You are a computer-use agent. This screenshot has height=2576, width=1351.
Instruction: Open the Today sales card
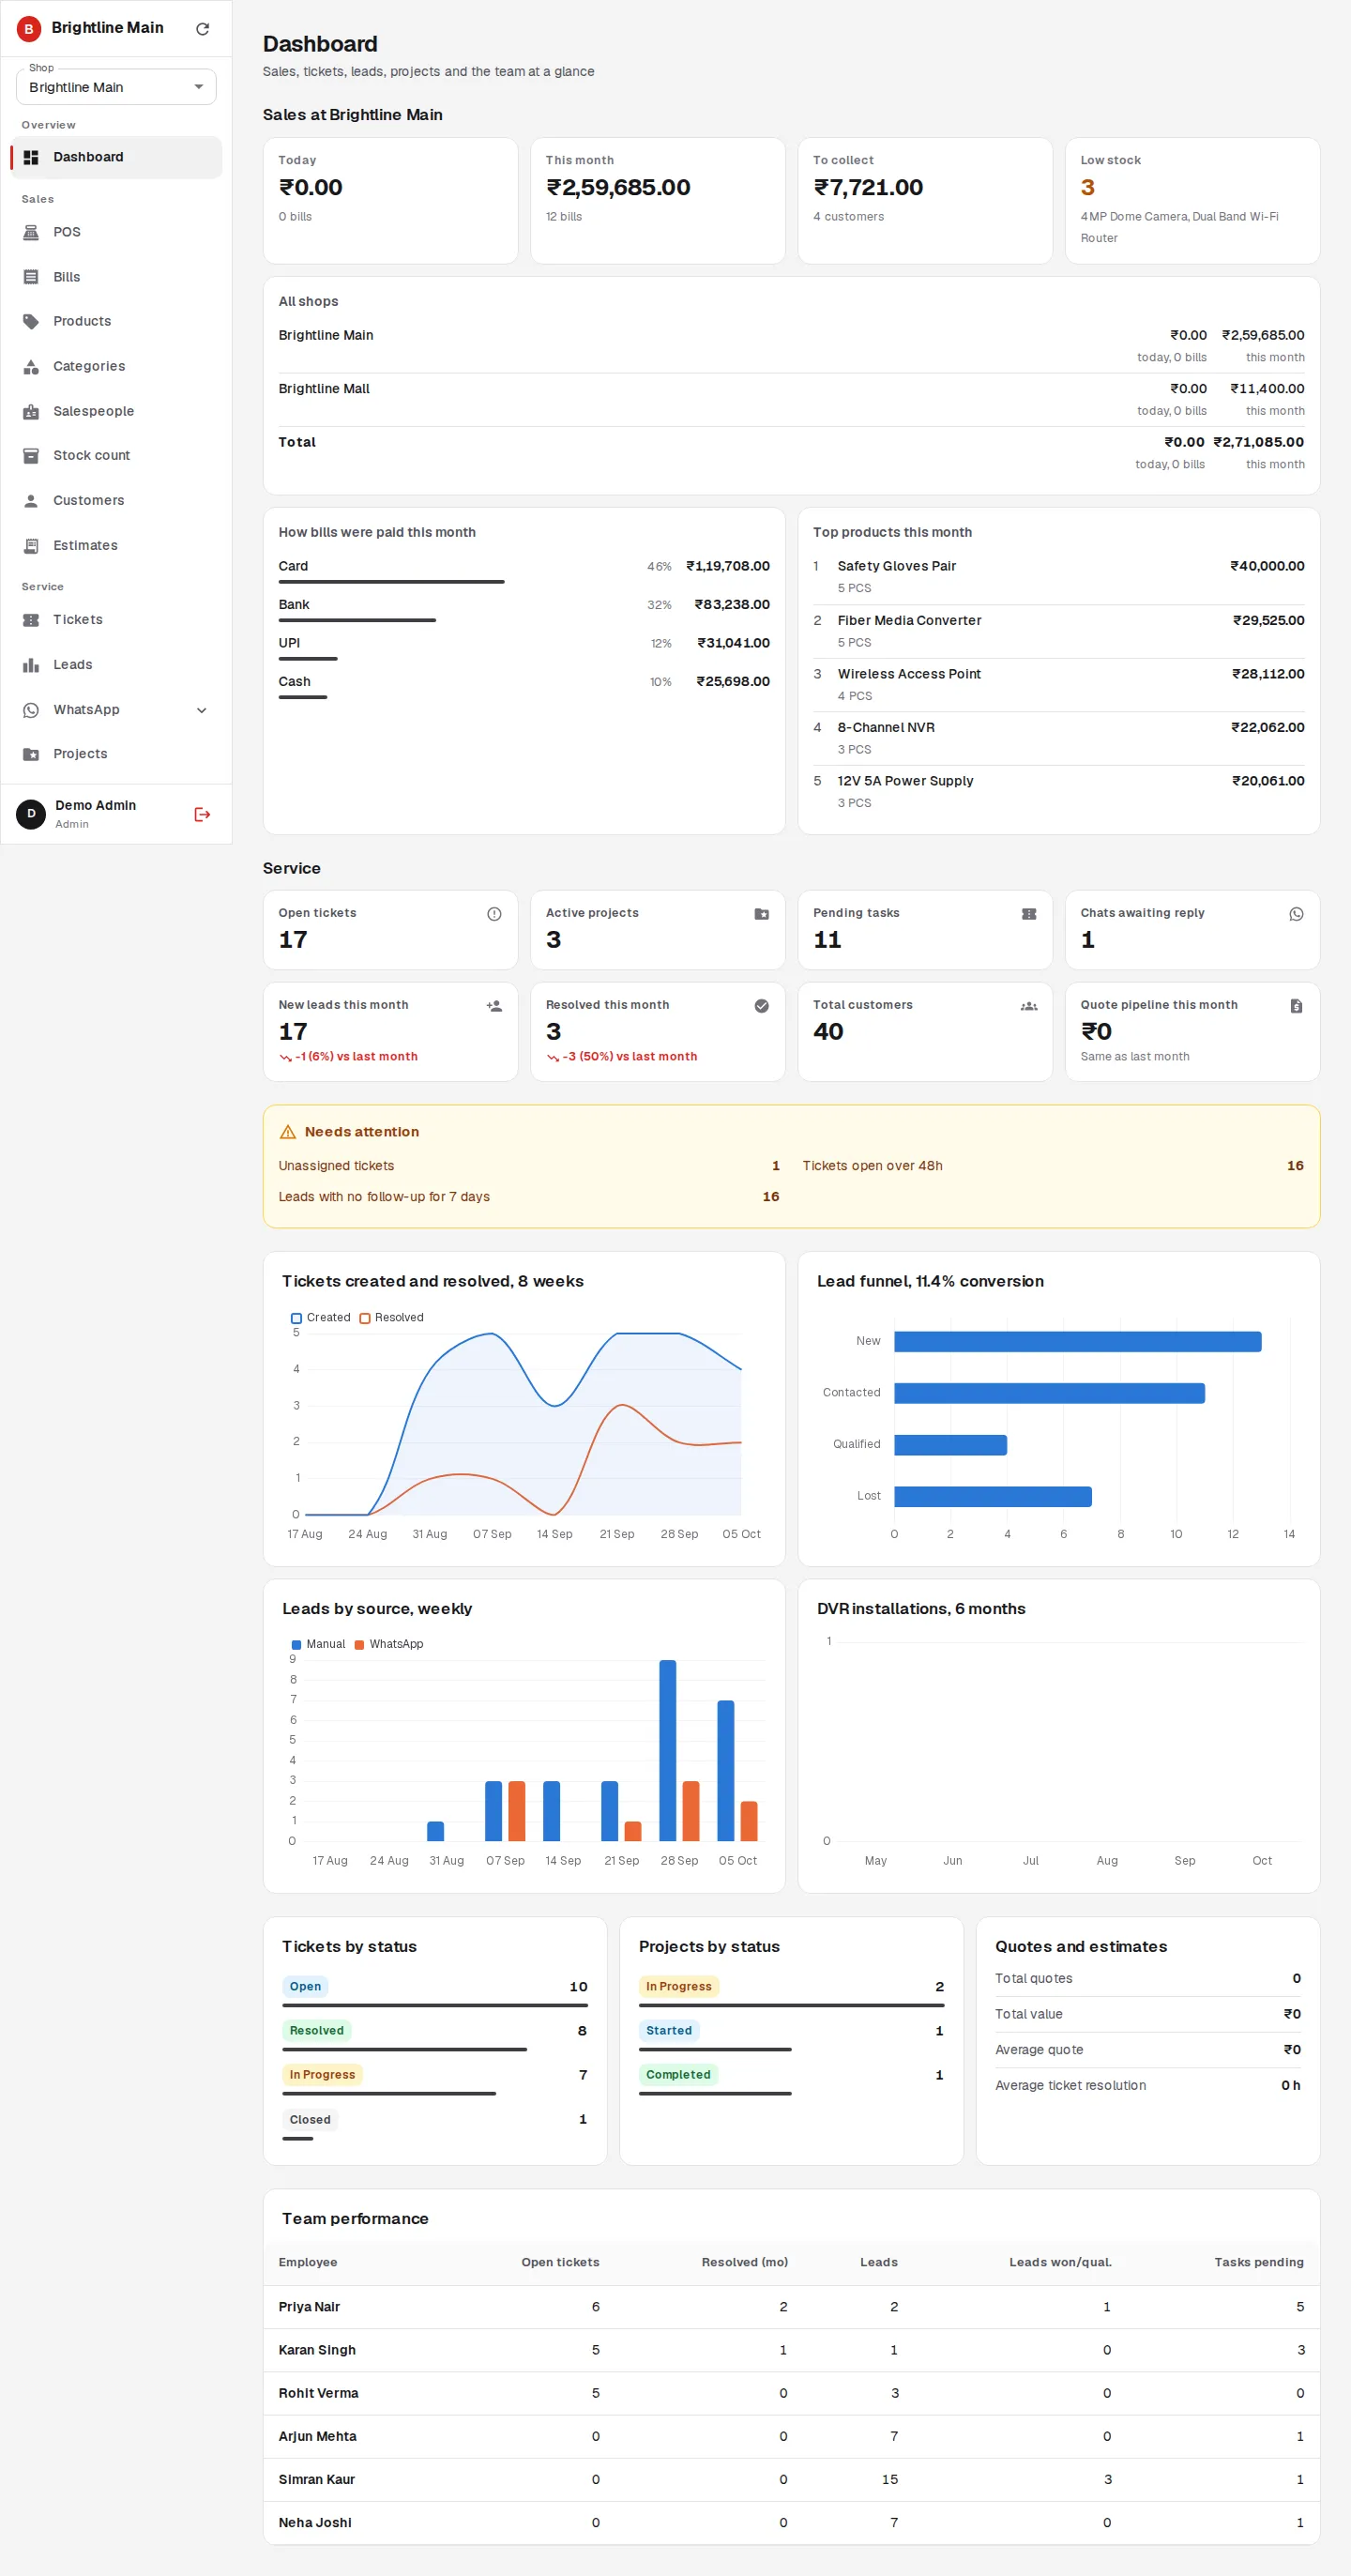pos(390,201)
